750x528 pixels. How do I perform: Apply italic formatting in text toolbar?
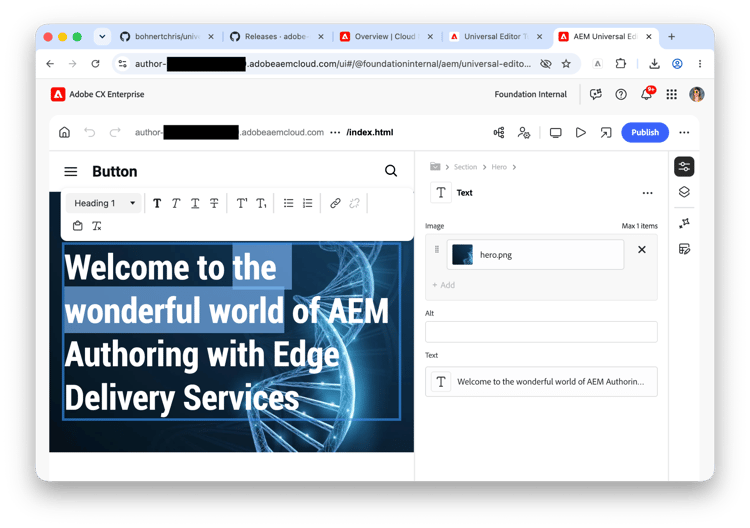pyautogui.click(x=176, y=203)
